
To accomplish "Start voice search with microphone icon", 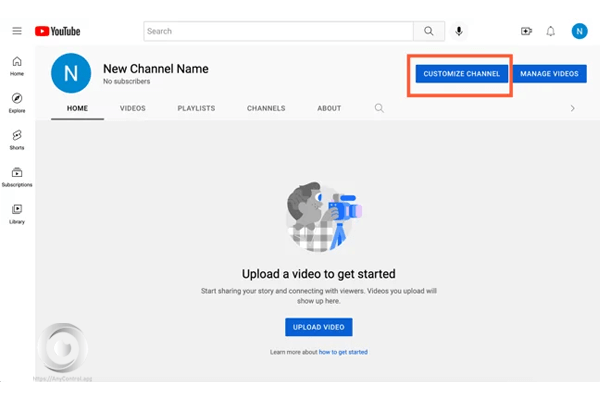I will [459, 31].
